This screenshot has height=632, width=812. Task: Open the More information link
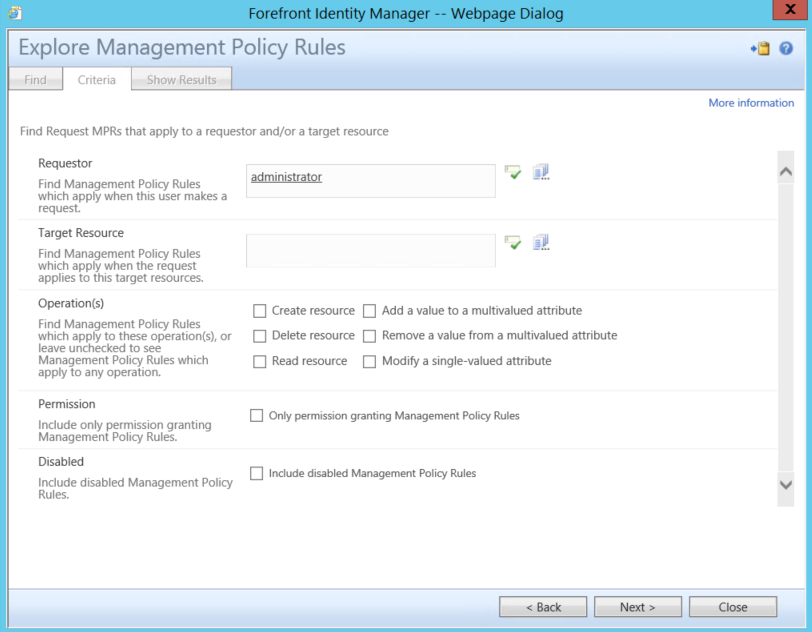tap(751, 103)
